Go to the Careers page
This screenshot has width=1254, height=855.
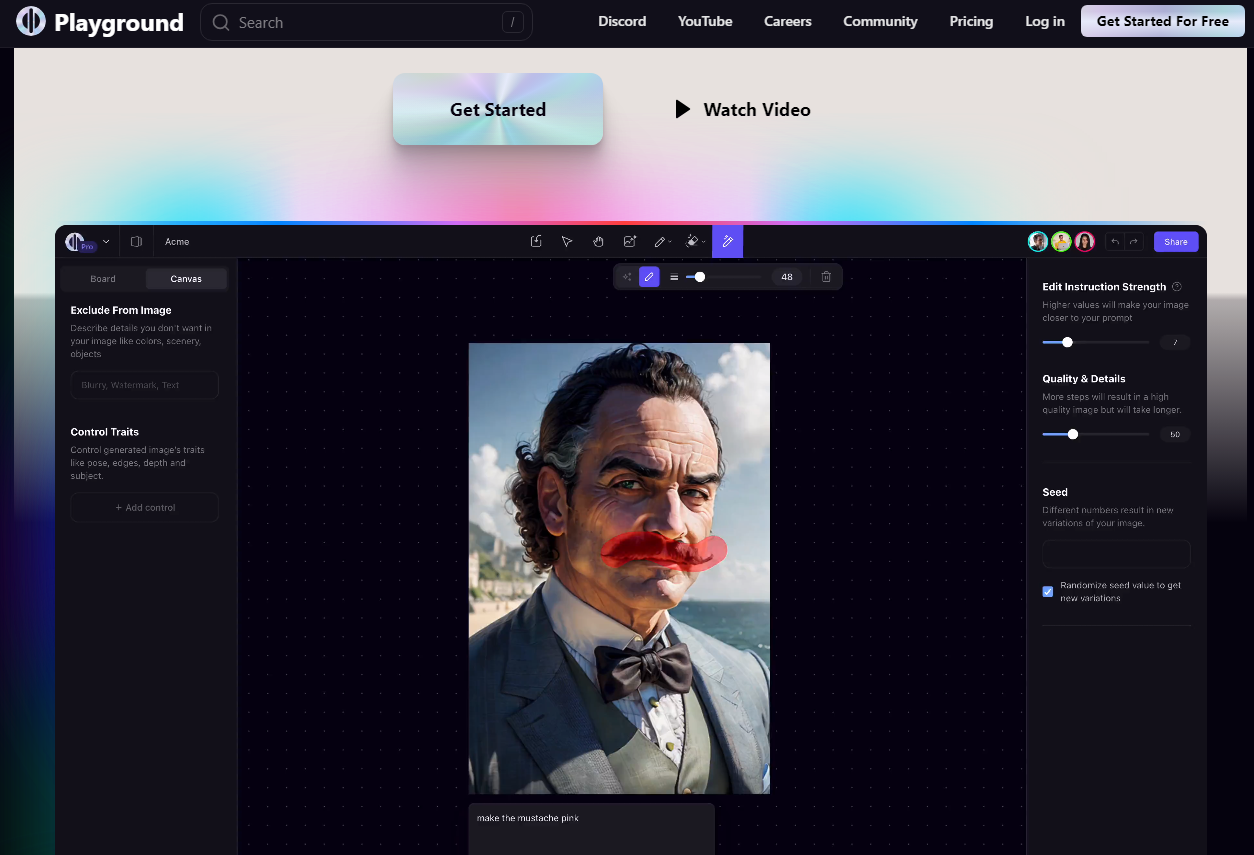pyautogui.click(x=788, y=21)
